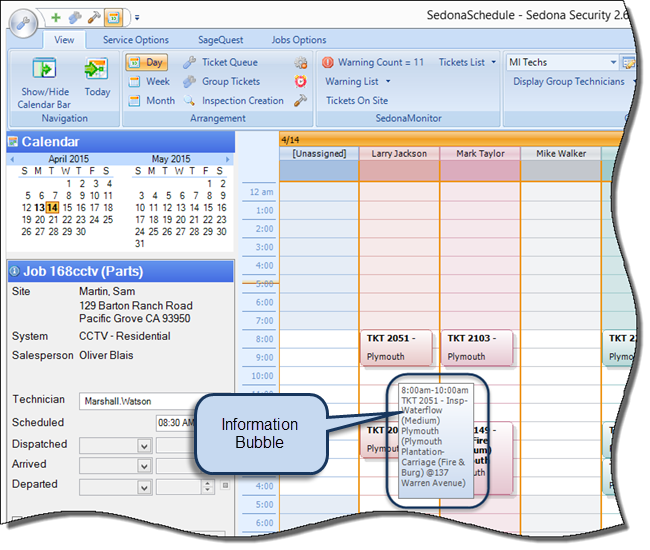Switch to Week arrangement view

point(149,82)
